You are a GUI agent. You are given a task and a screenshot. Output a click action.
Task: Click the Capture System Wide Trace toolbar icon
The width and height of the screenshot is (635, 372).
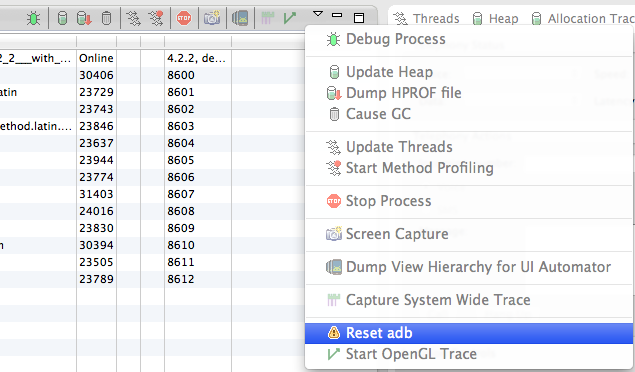tap(267, 18)
